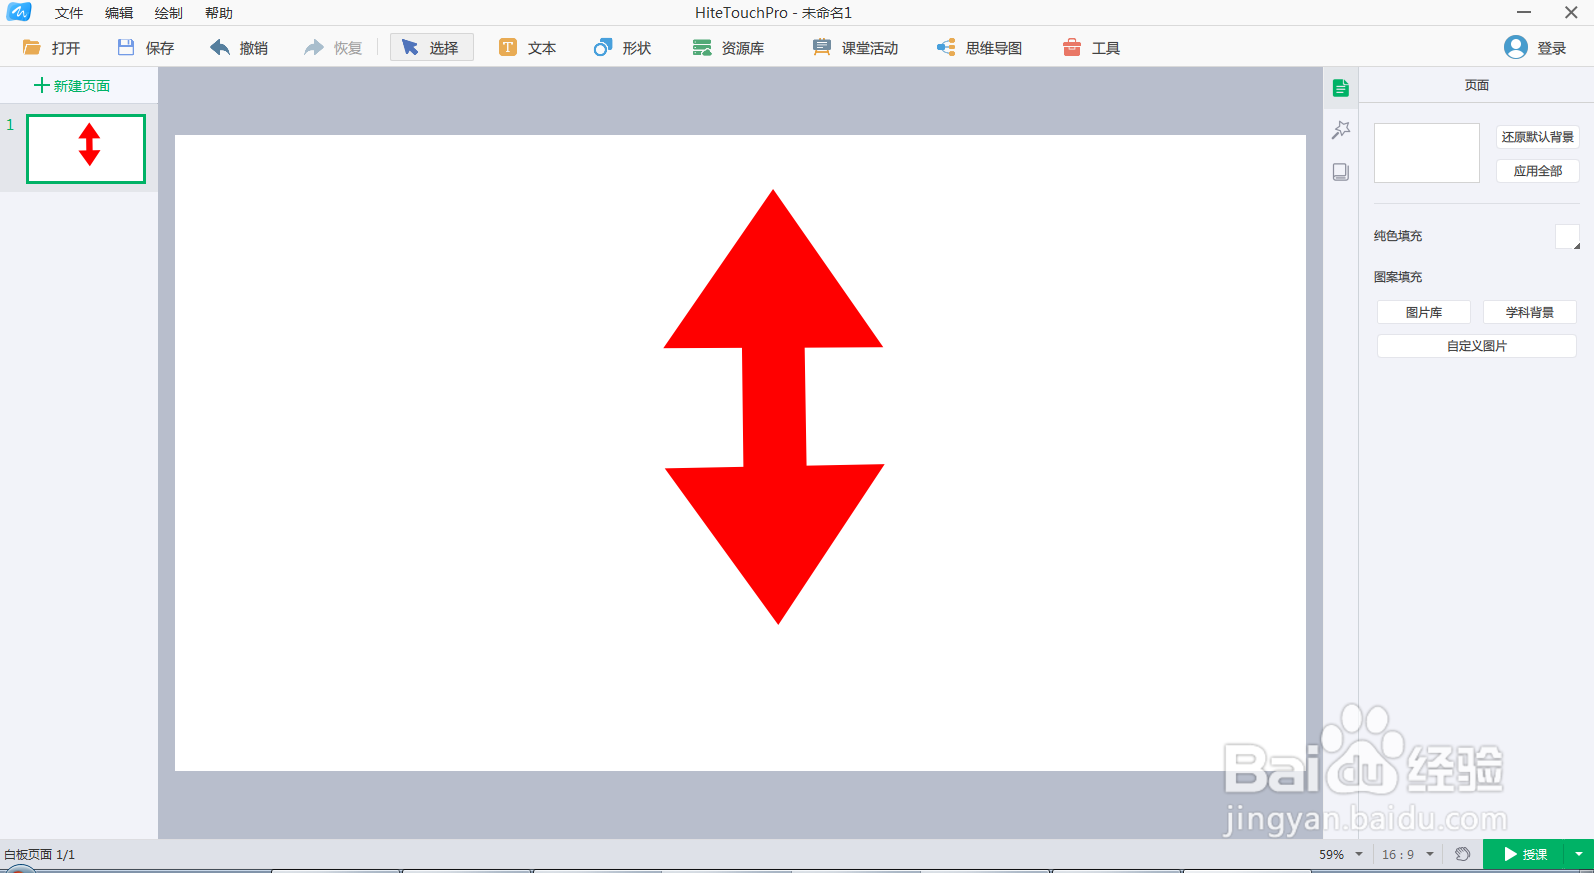
Task: Close the HiteTouchPro window
Action: [1571, 13]
